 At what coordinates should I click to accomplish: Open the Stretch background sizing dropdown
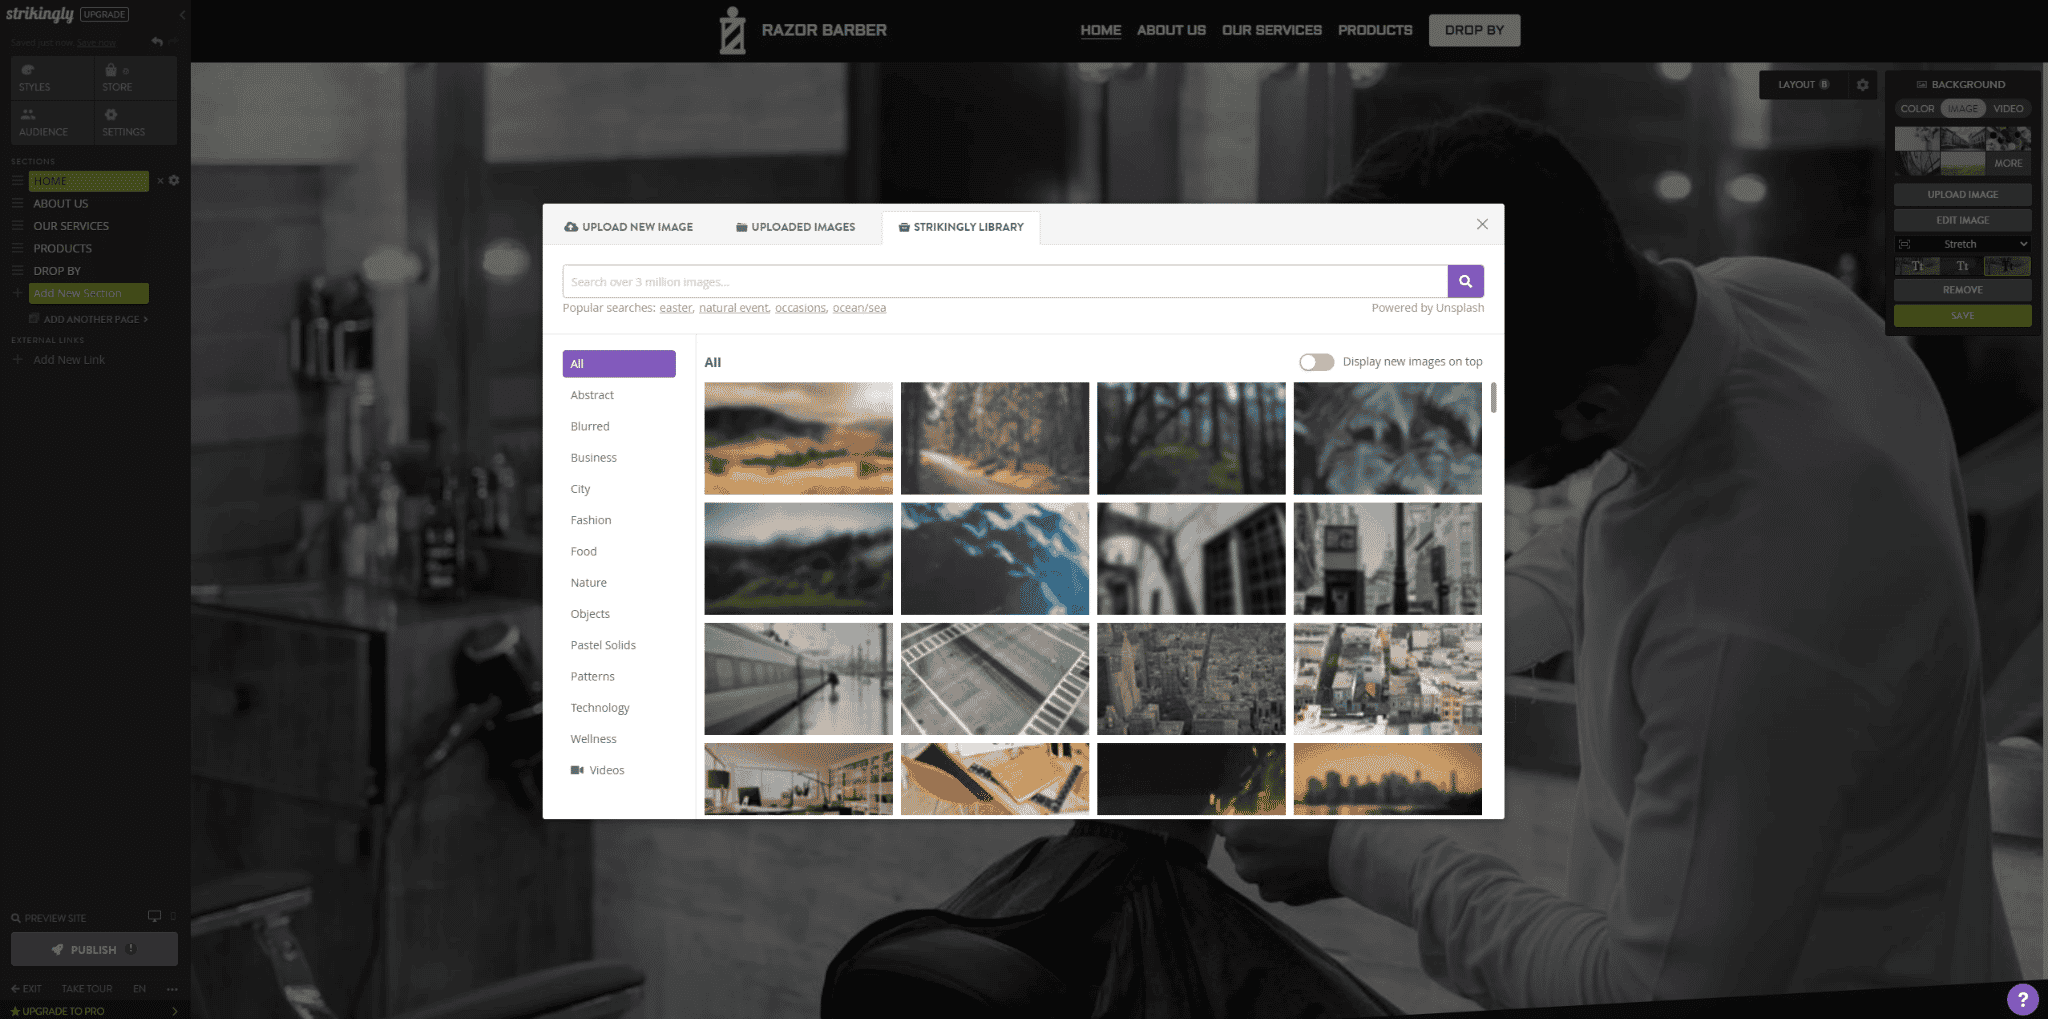(1962, 244)
